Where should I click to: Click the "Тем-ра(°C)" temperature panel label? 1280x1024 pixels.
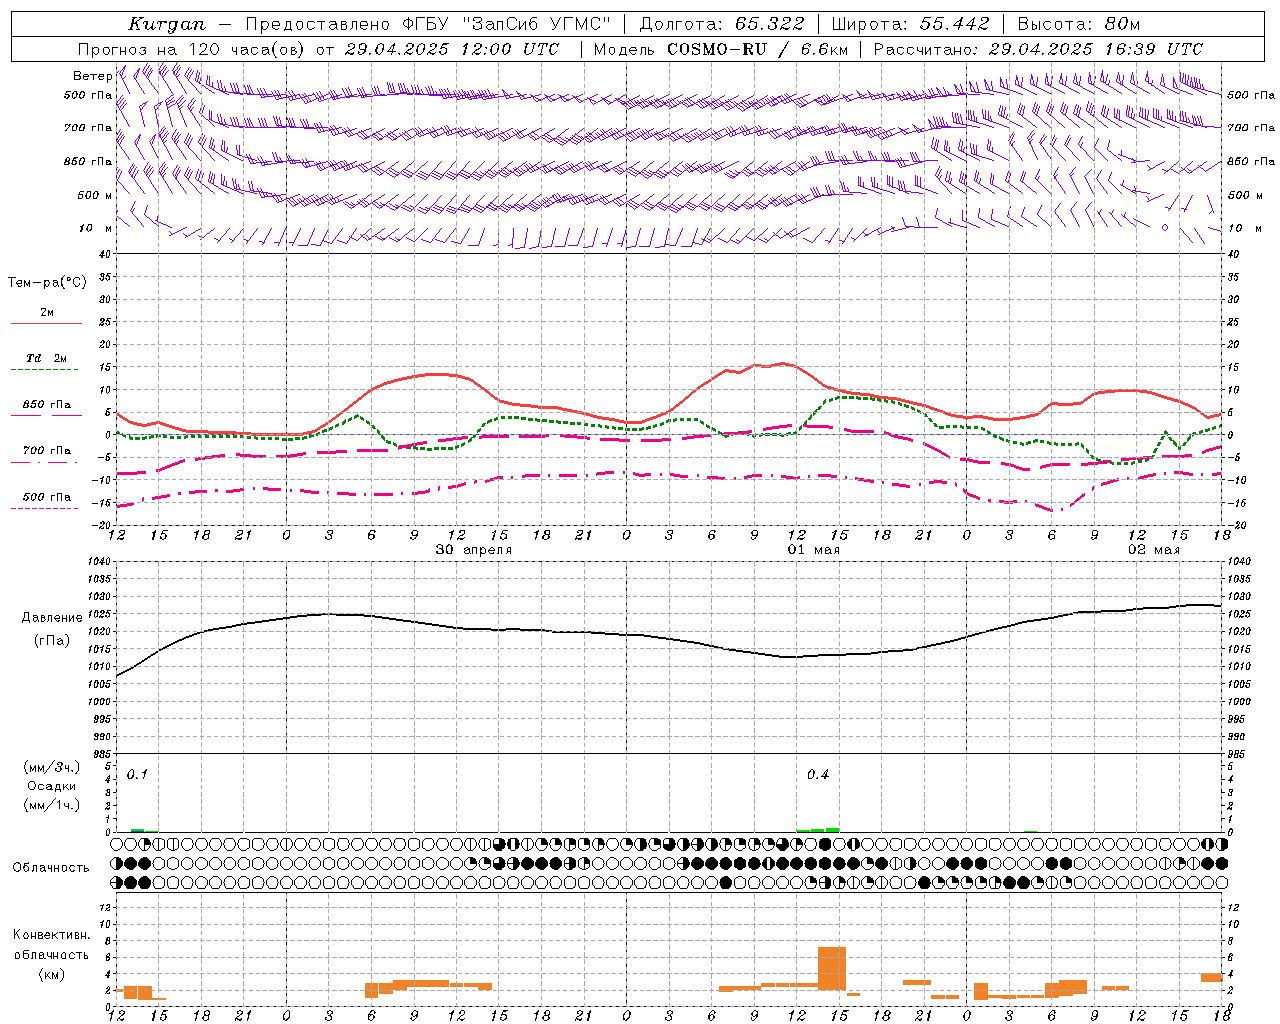[x=47, y=283]
